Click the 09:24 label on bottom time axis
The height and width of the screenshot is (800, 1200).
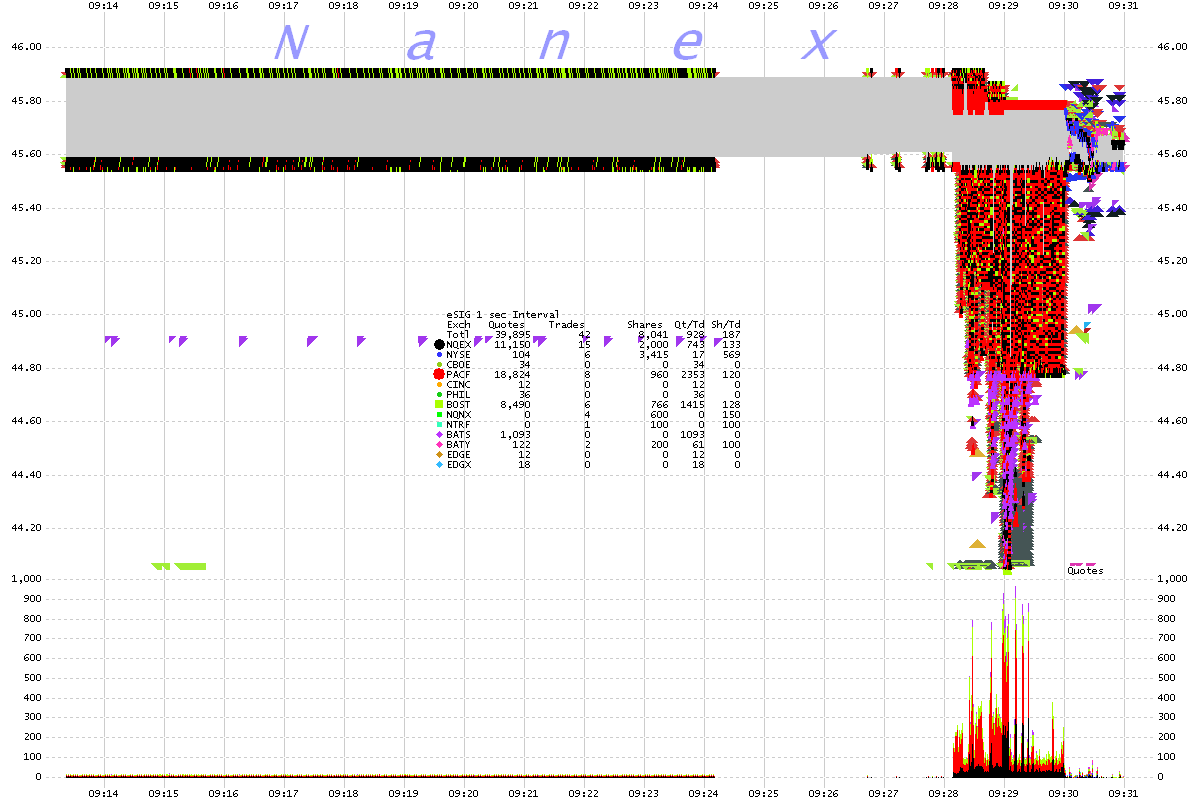coord(703,792)
